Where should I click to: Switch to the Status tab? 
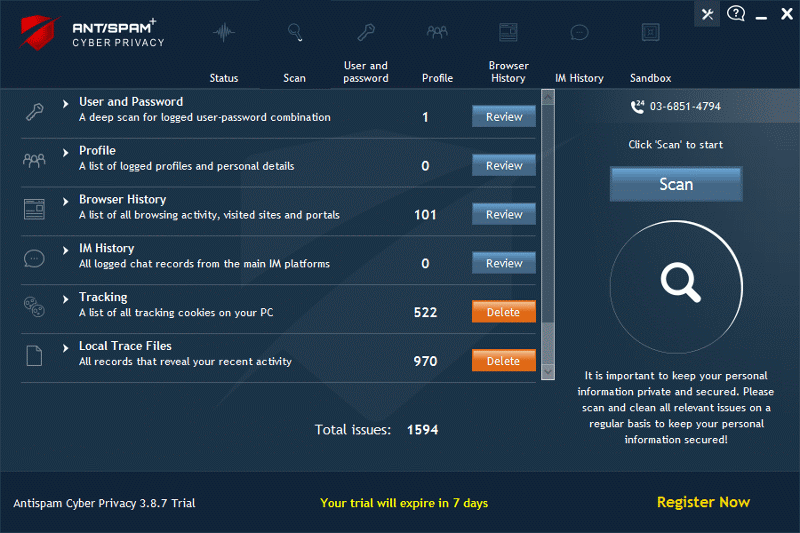[x=223, y=78]
